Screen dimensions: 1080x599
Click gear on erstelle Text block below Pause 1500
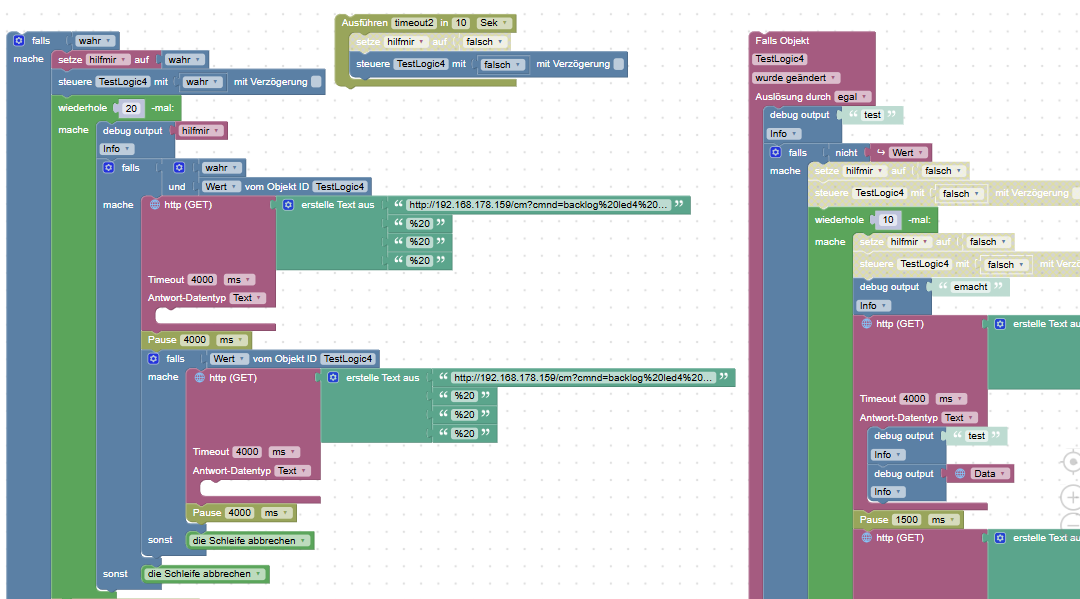1000,538
